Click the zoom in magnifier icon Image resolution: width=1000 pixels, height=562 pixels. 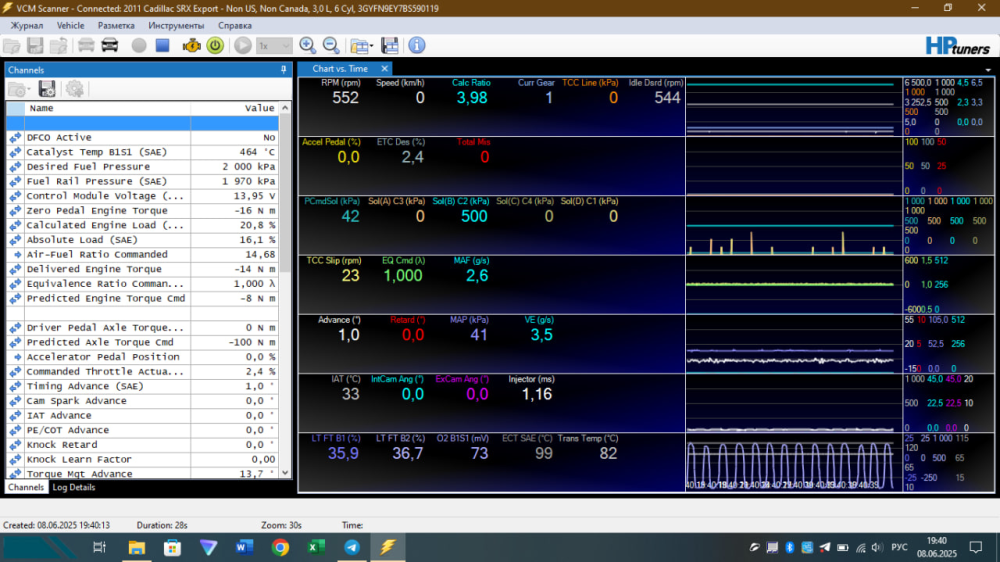pyautogui.click(x=307, y=45)
